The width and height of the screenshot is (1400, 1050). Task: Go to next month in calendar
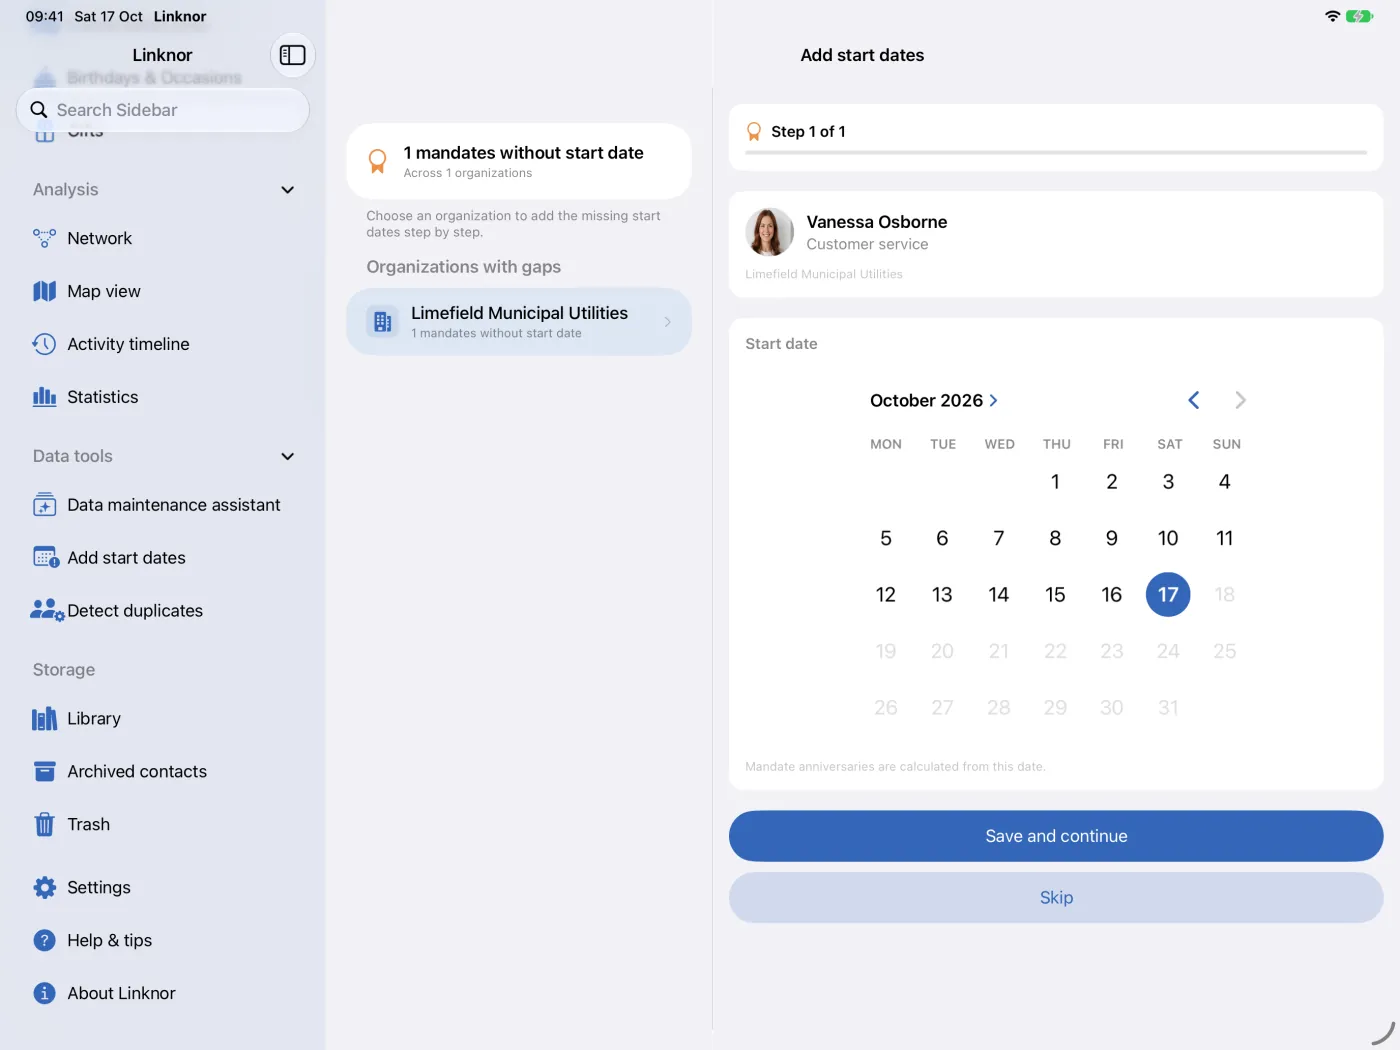pos(1240,401)
